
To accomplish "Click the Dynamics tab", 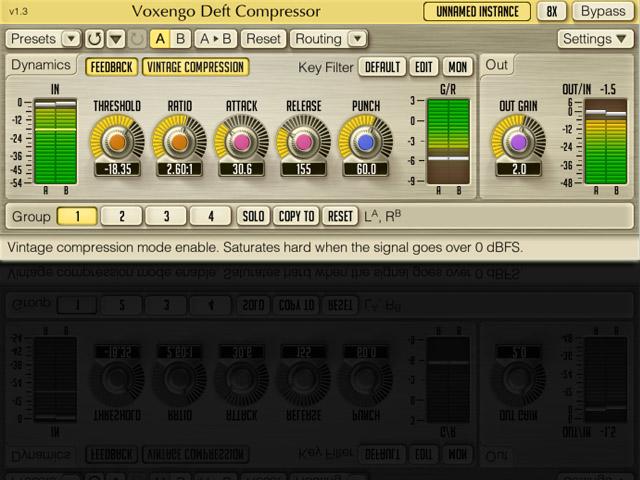I will pos(41,65).
